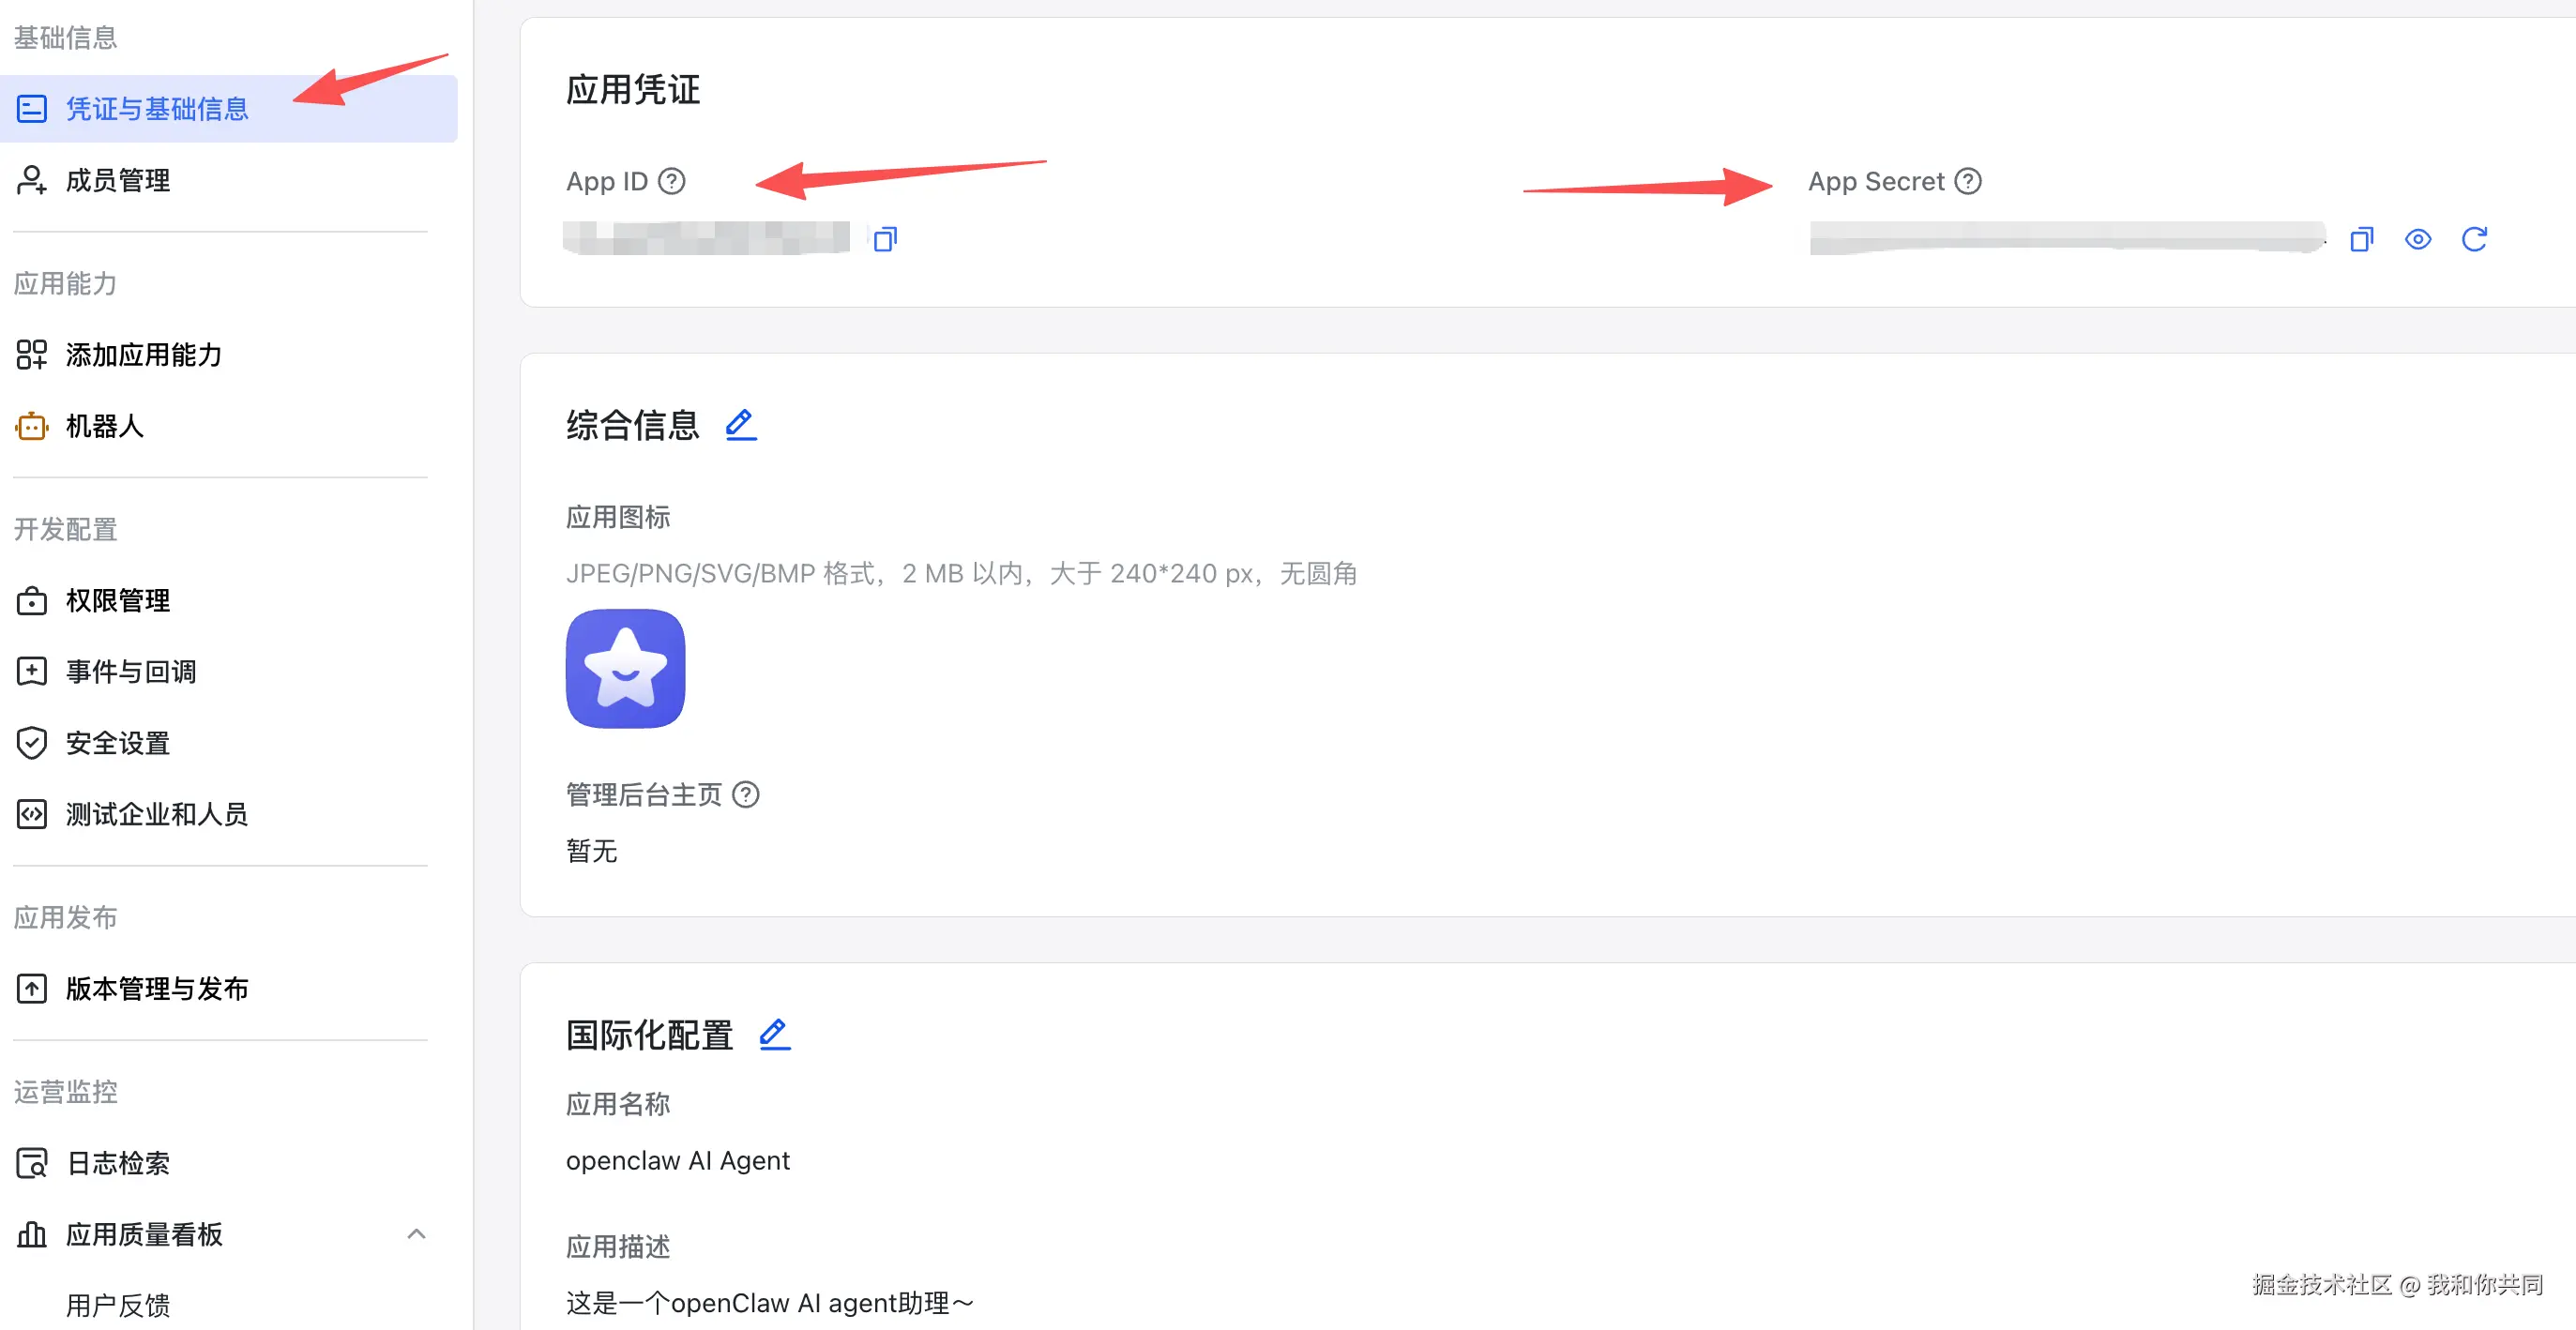Show help for 管理后台主页
The image size is (2576, 1330).
click(x=746, y=794)
